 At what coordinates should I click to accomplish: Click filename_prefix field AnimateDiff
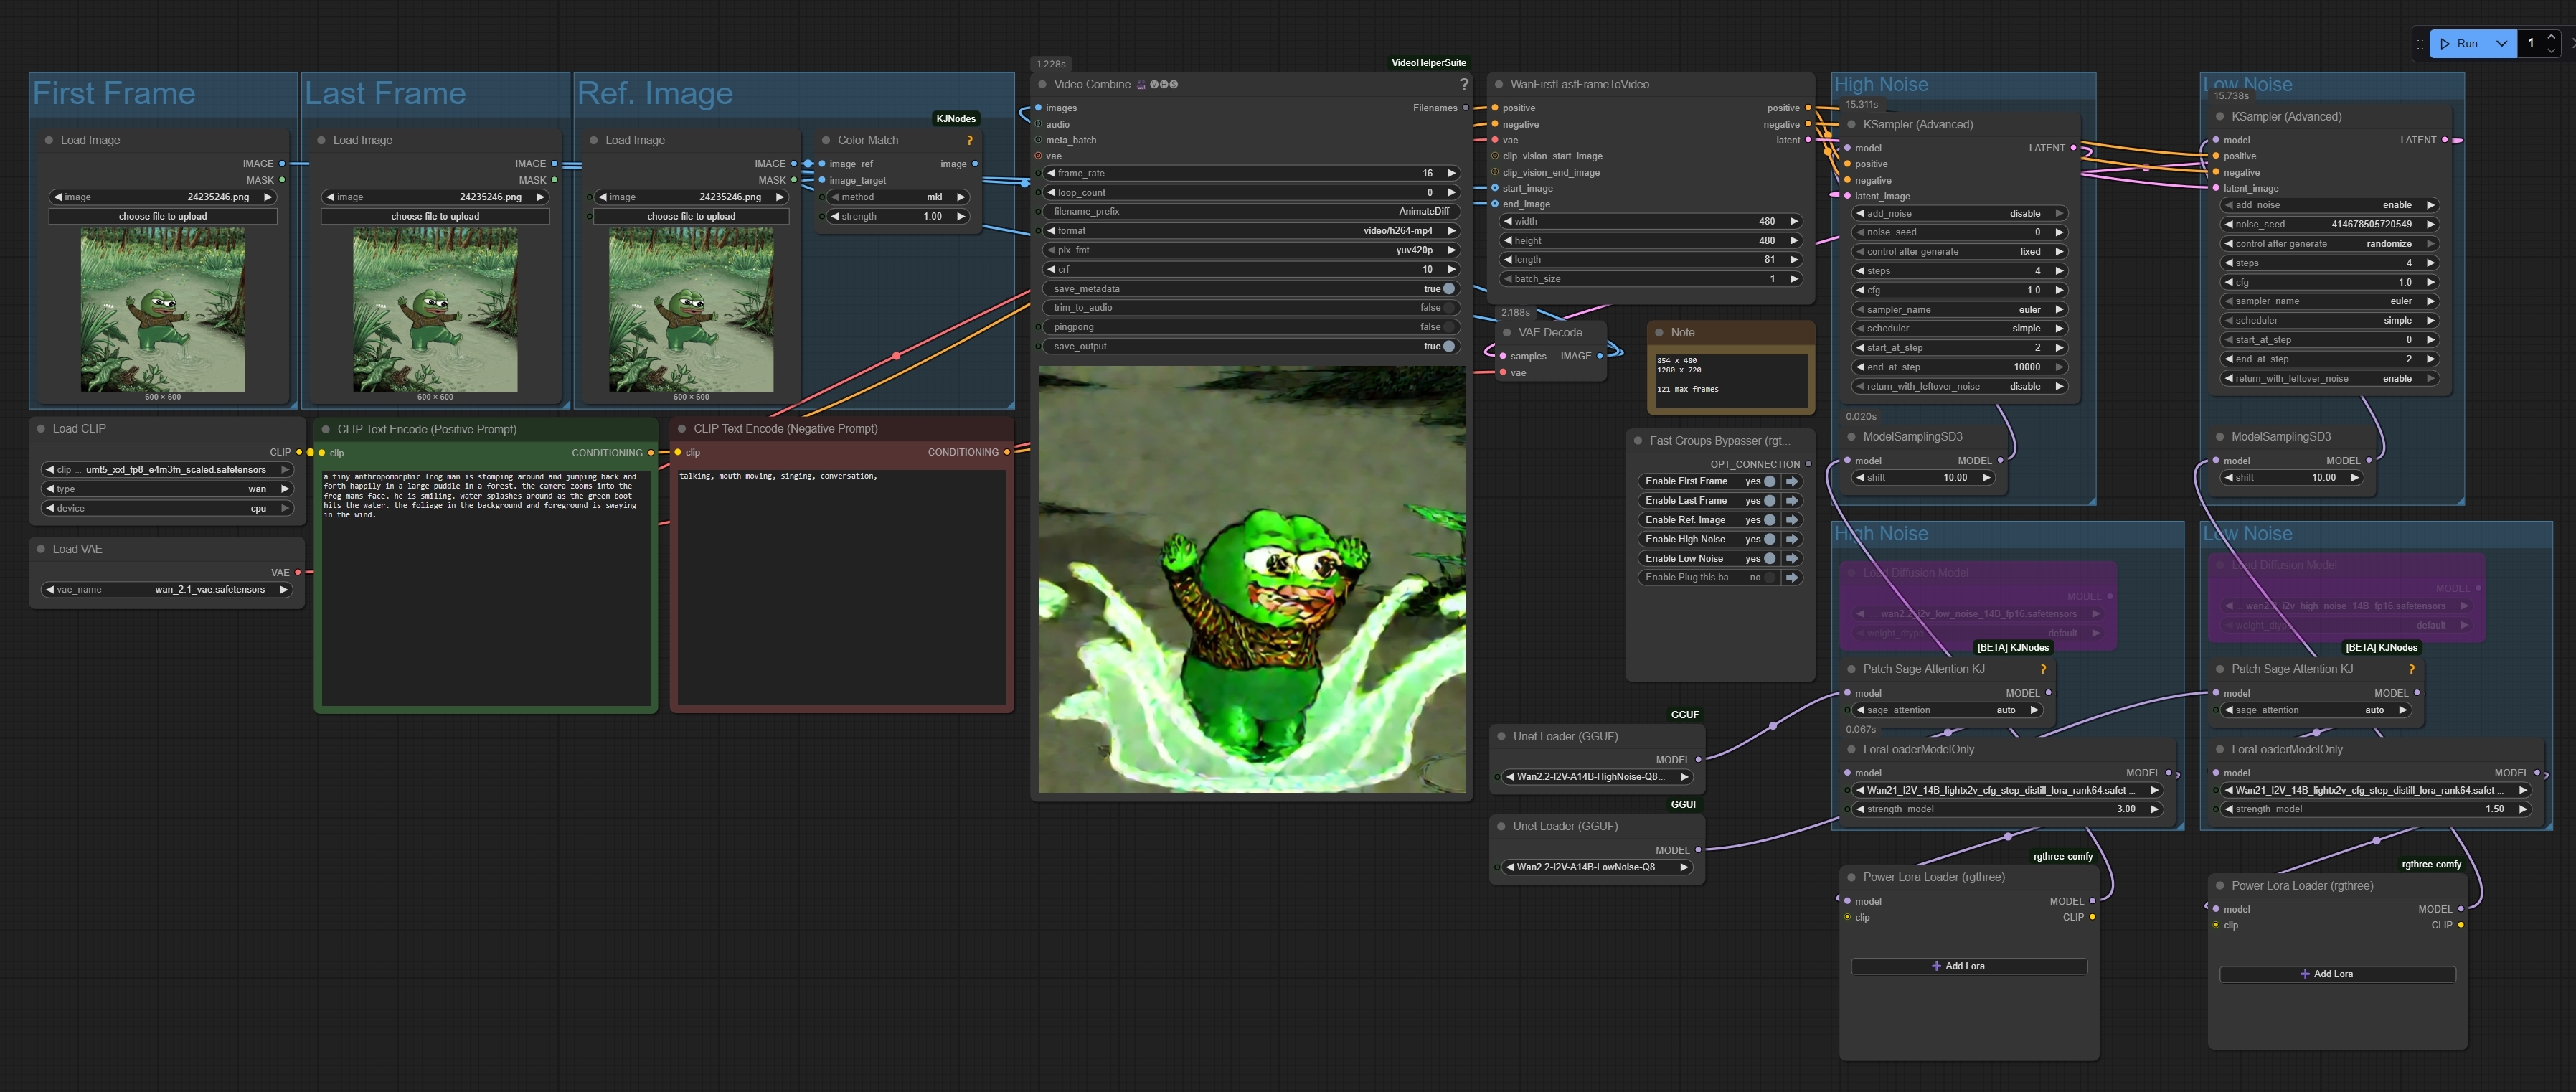click(x=1251, y=211)
